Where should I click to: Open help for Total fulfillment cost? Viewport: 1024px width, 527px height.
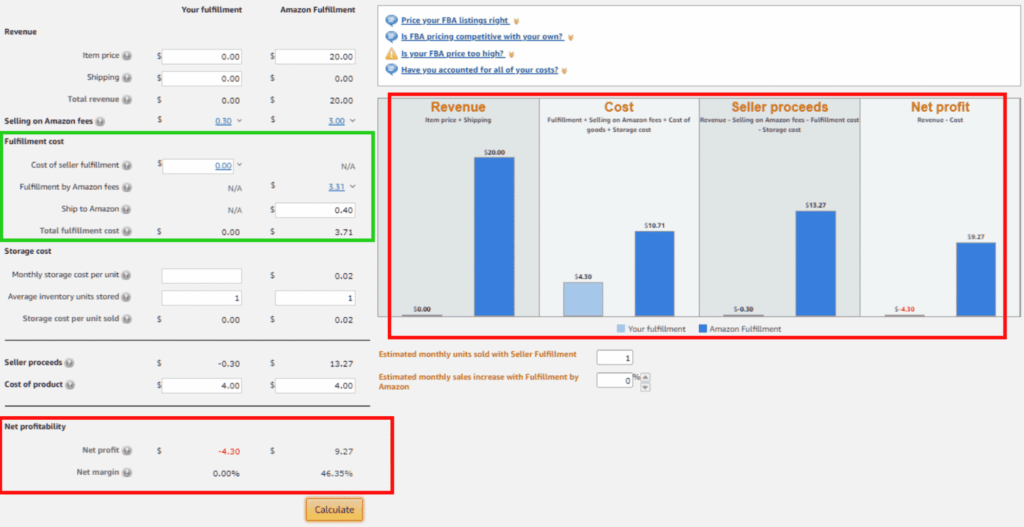(127, 231)
